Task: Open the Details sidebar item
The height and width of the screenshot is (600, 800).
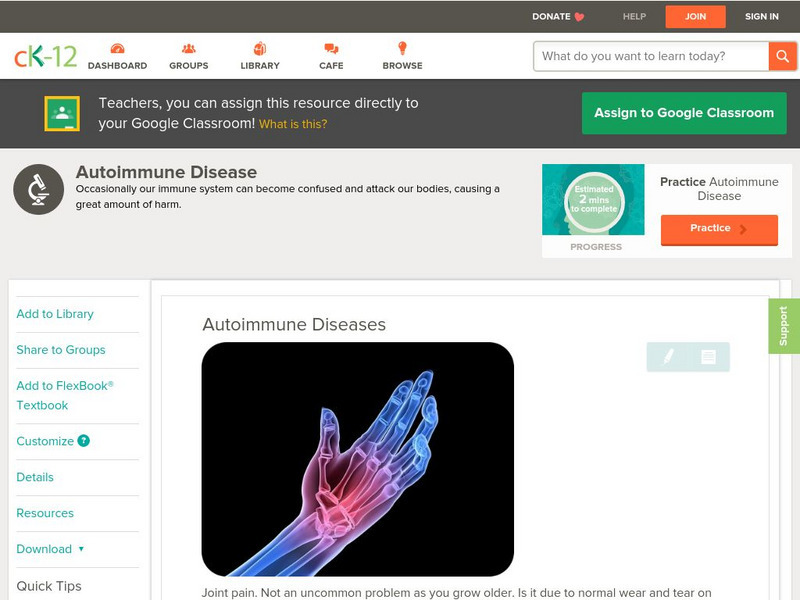Action: click(35, 477)
